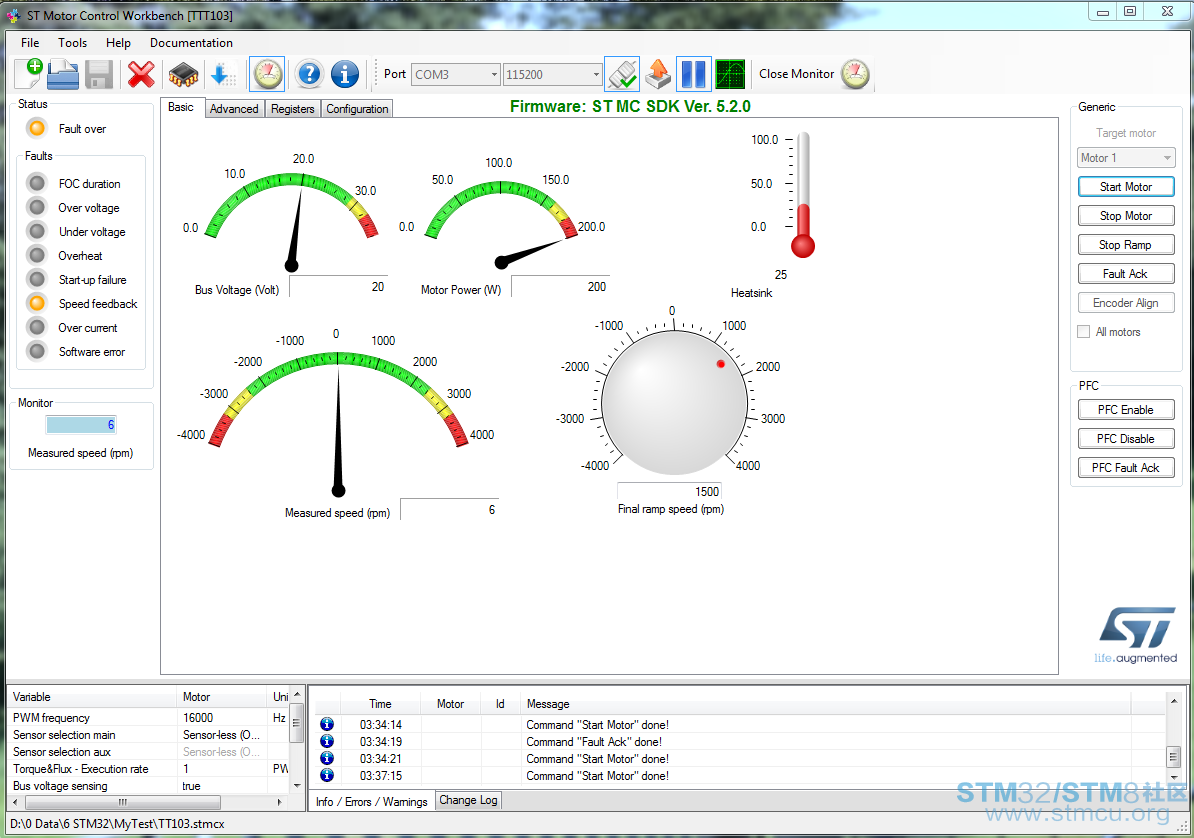Click the upload orange arrow icon

pos(658,74)
